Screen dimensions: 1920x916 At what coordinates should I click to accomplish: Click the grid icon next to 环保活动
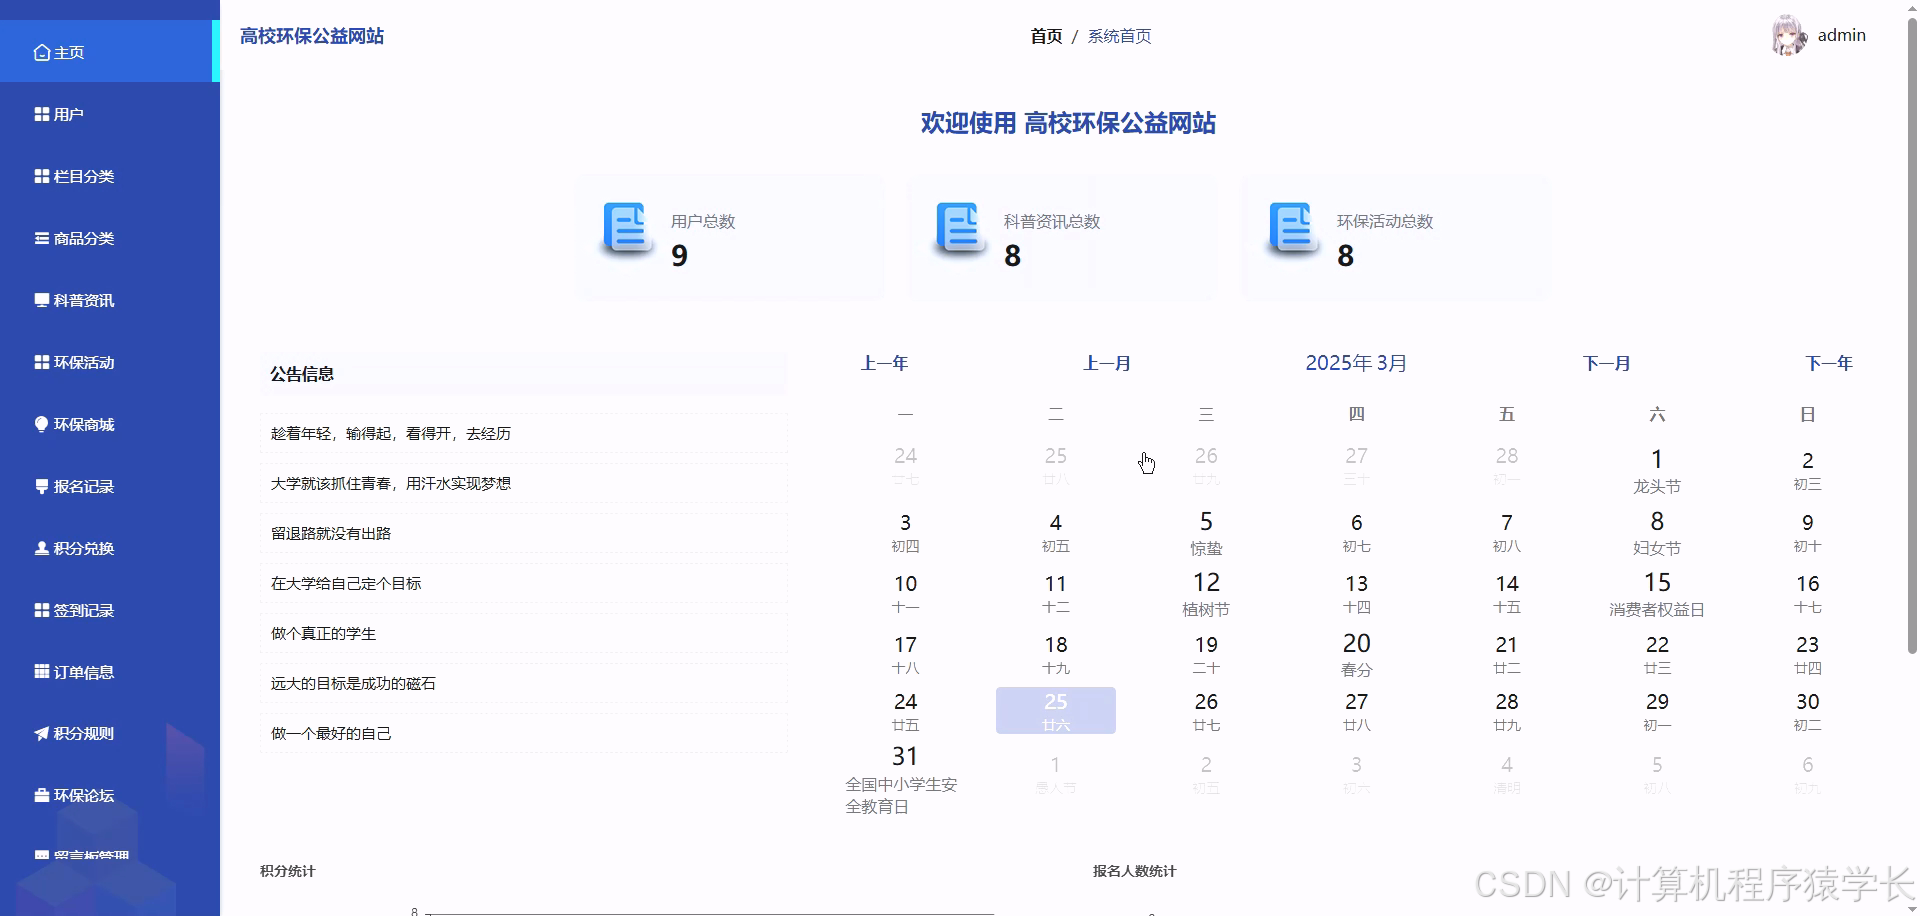[42, 362]
